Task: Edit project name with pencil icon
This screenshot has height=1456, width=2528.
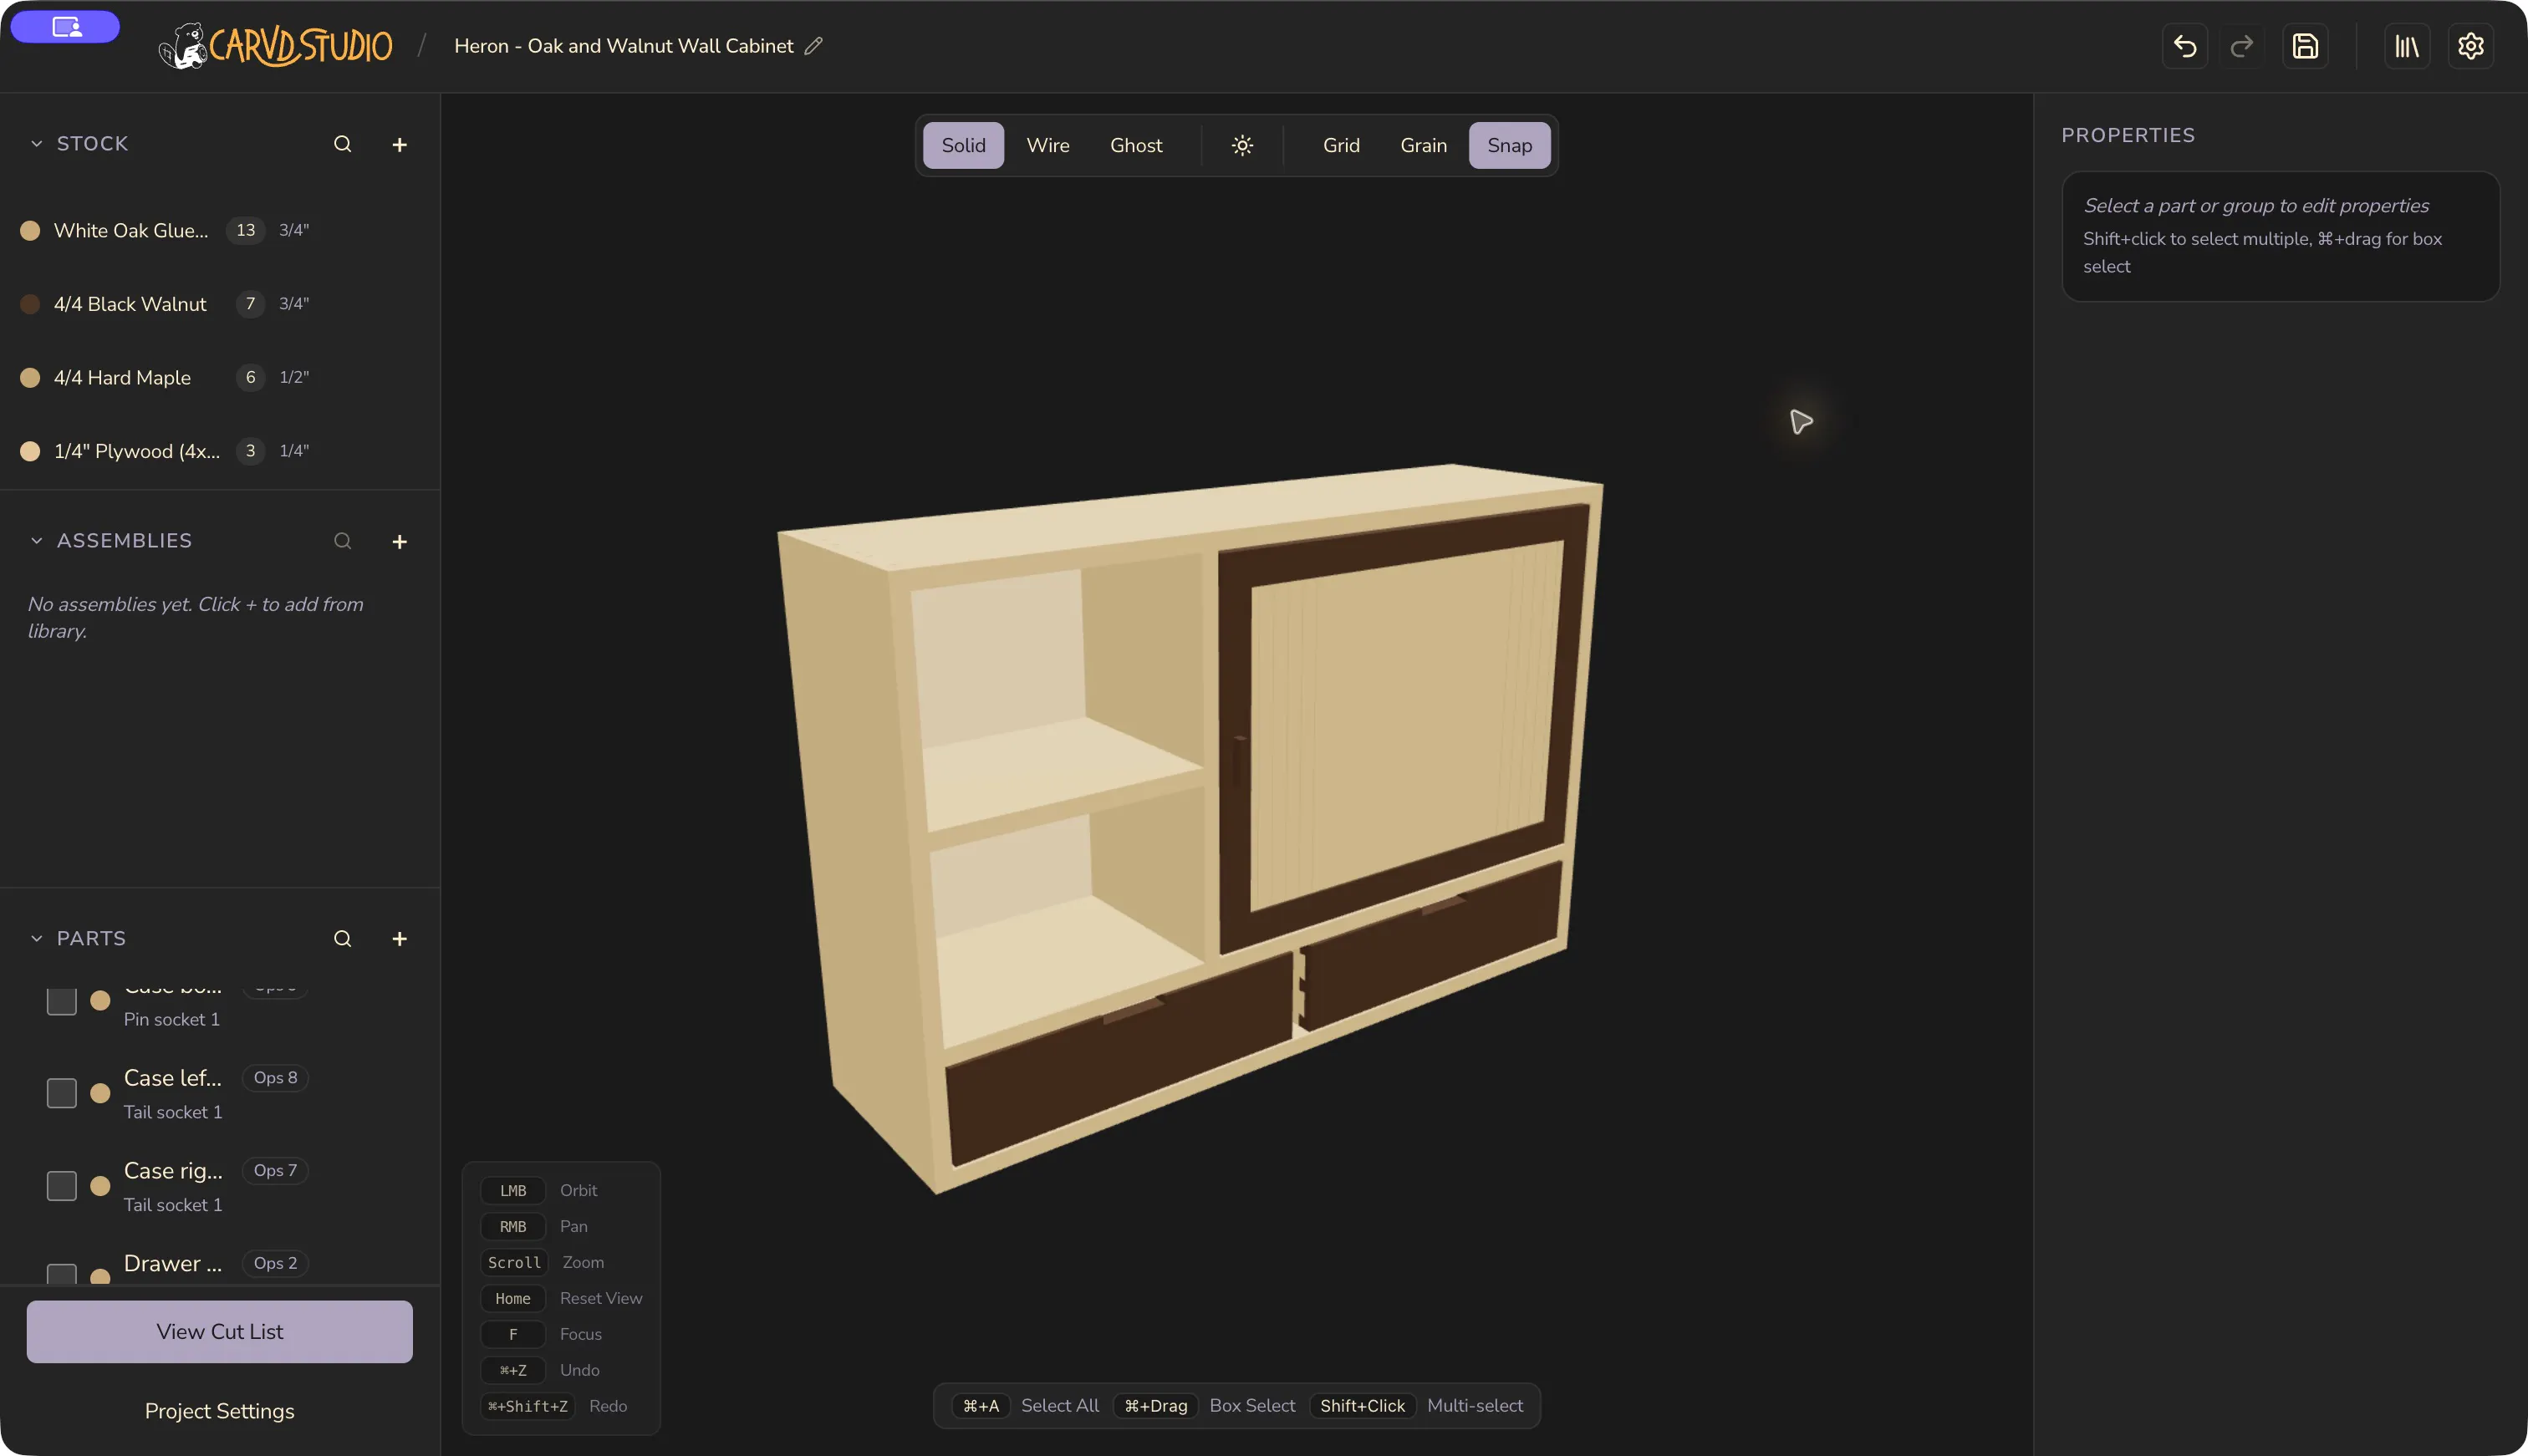Action: coord(814,46)
